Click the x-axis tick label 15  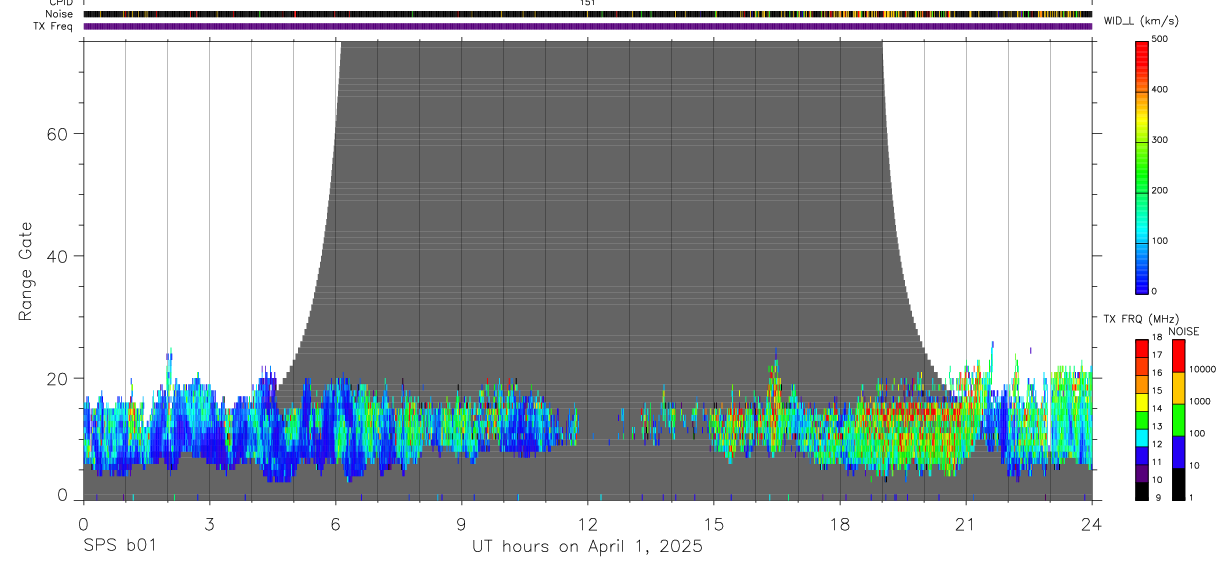[x=714, y=523]
